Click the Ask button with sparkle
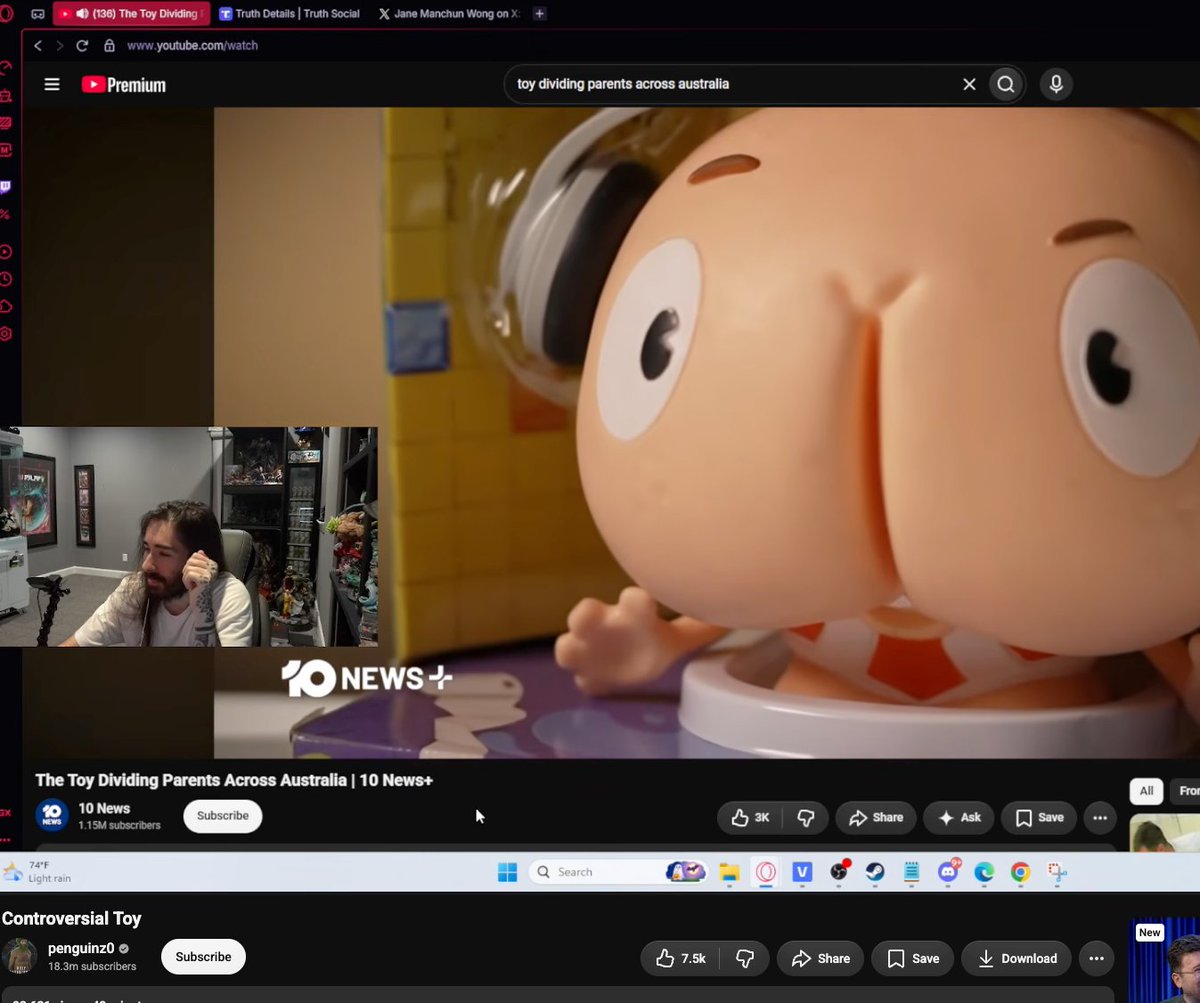 tap(959, 817)
